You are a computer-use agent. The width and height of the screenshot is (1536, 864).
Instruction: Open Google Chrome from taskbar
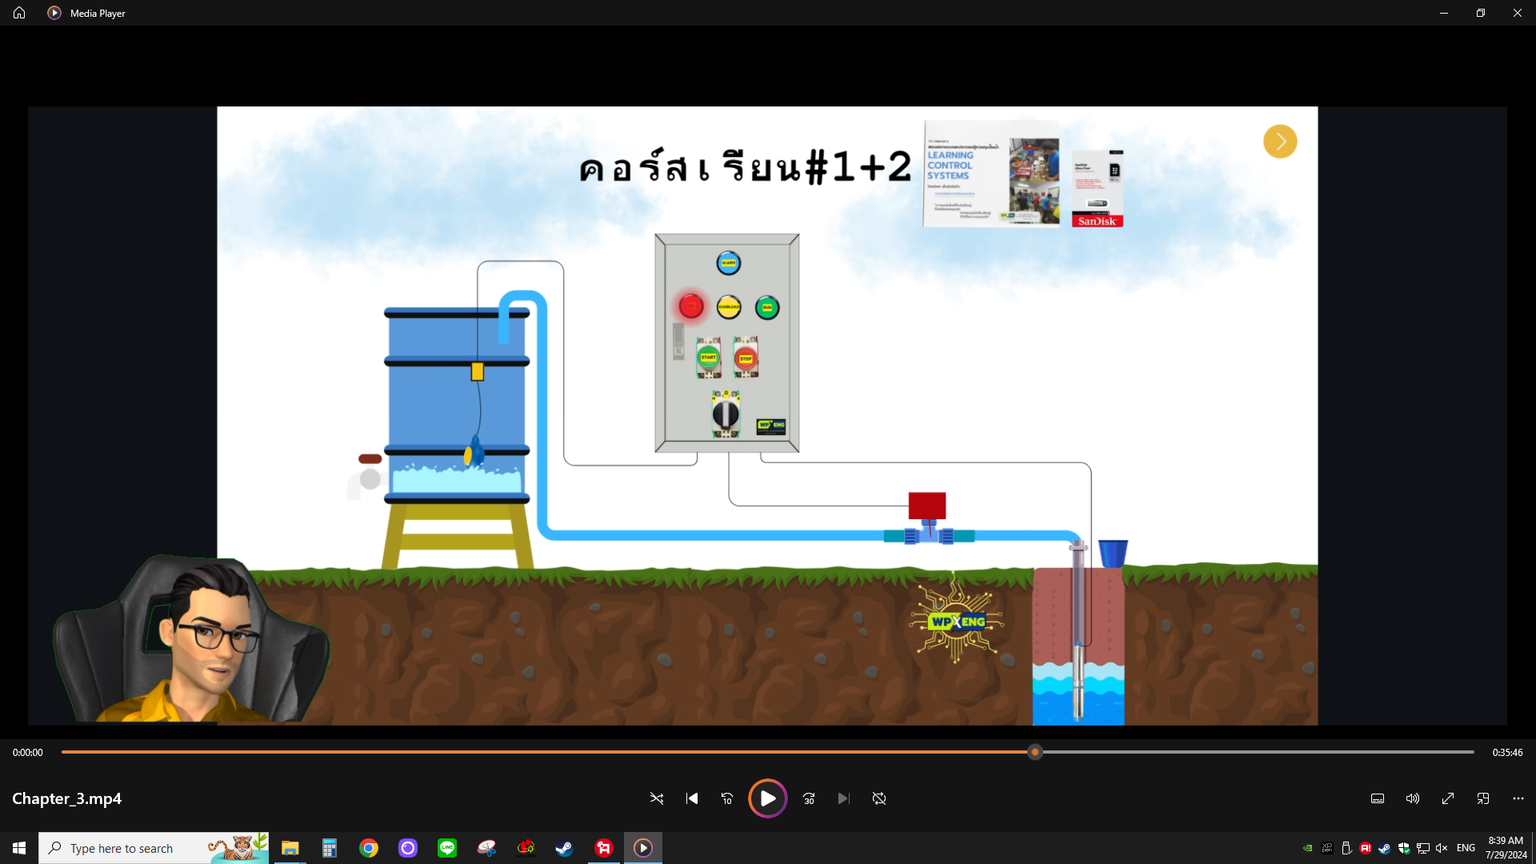(x=369, y=848)
